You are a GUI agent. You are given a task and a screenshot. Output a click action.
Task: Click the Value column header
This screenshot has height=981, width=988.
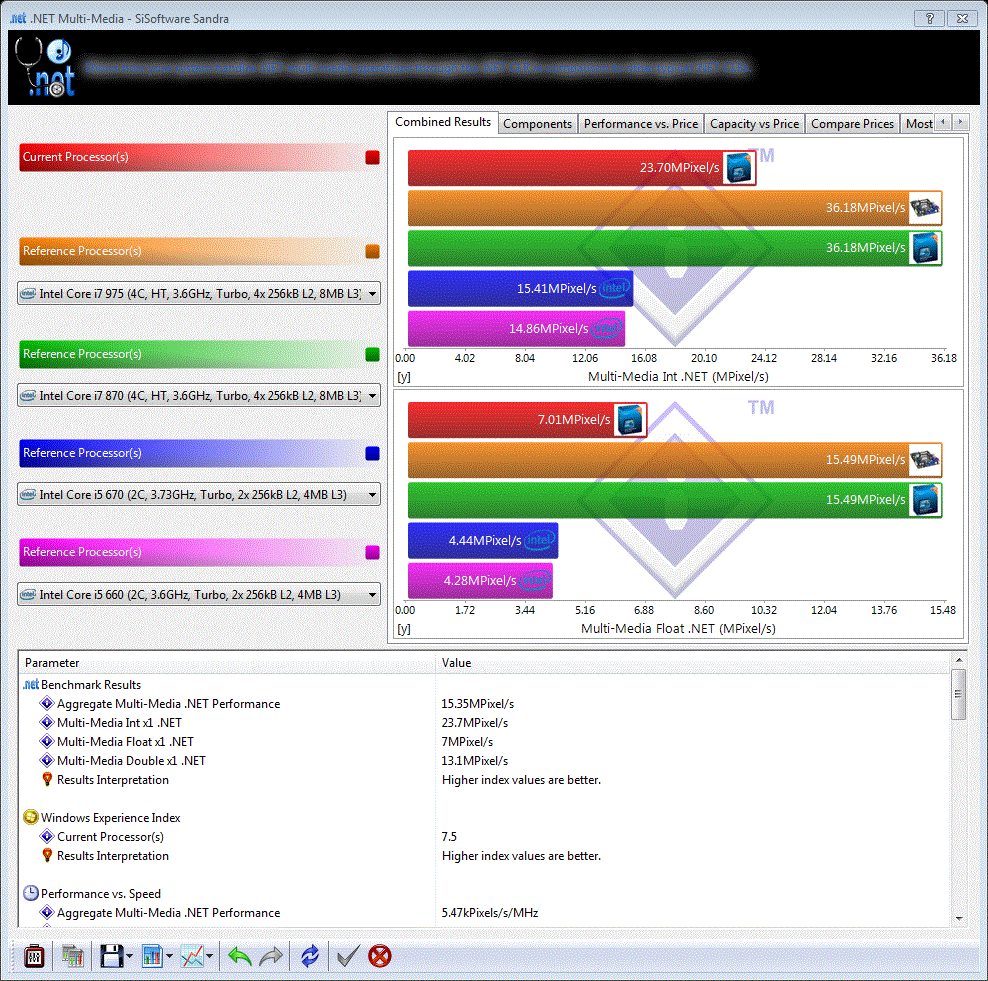(x=692, y=663)
